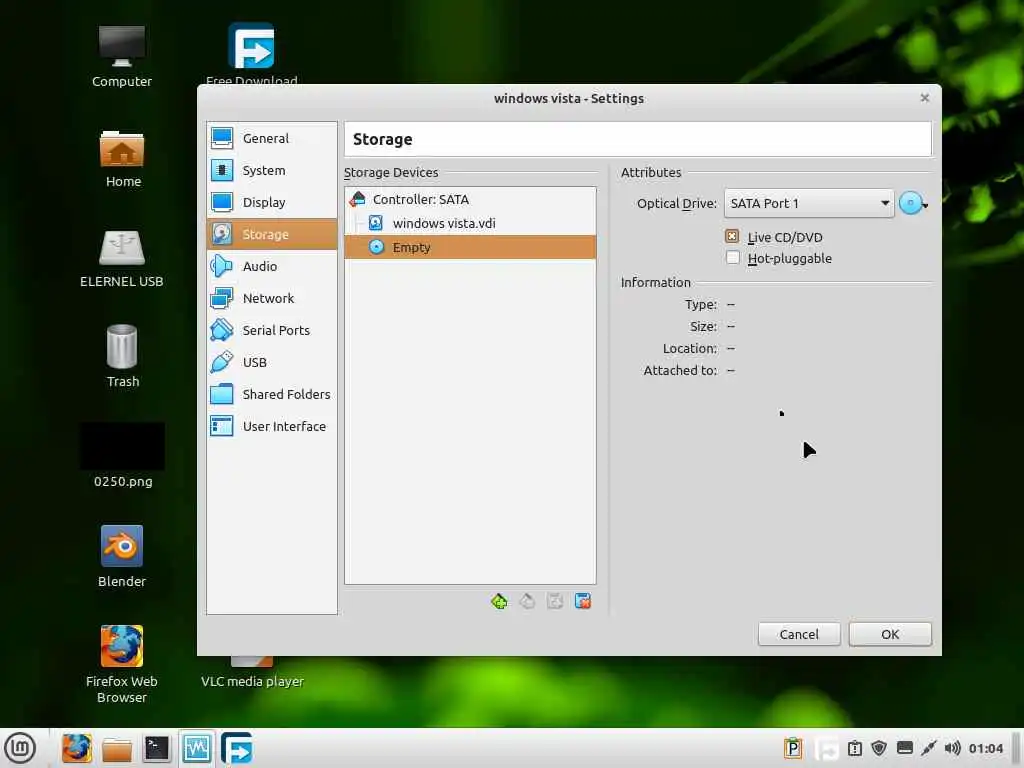Select the Empty optical drive entry

pos(470,248)
